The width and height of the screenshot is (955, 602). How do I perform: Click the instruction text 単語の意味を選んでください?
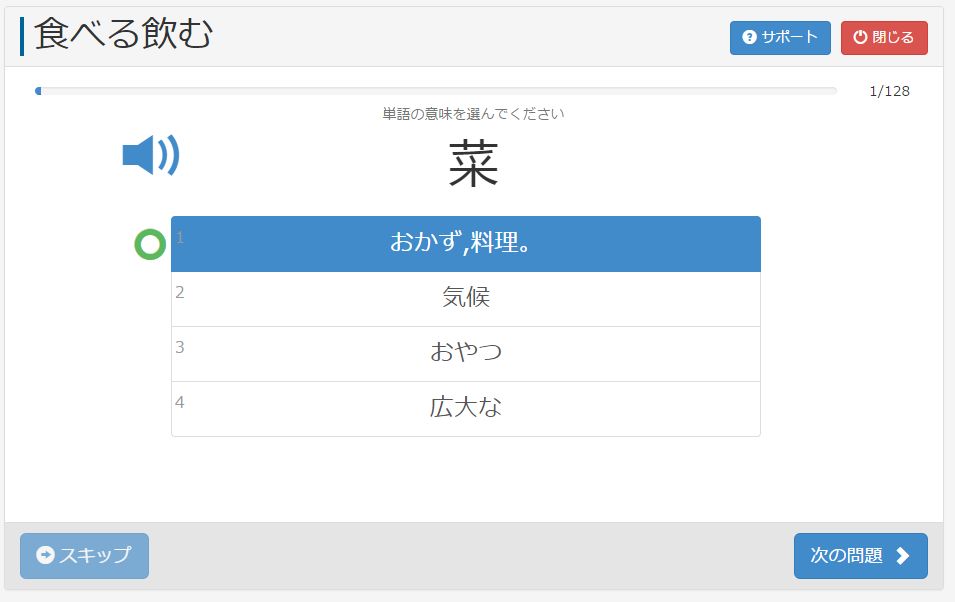pyautogui.click(x=473, y=114)
